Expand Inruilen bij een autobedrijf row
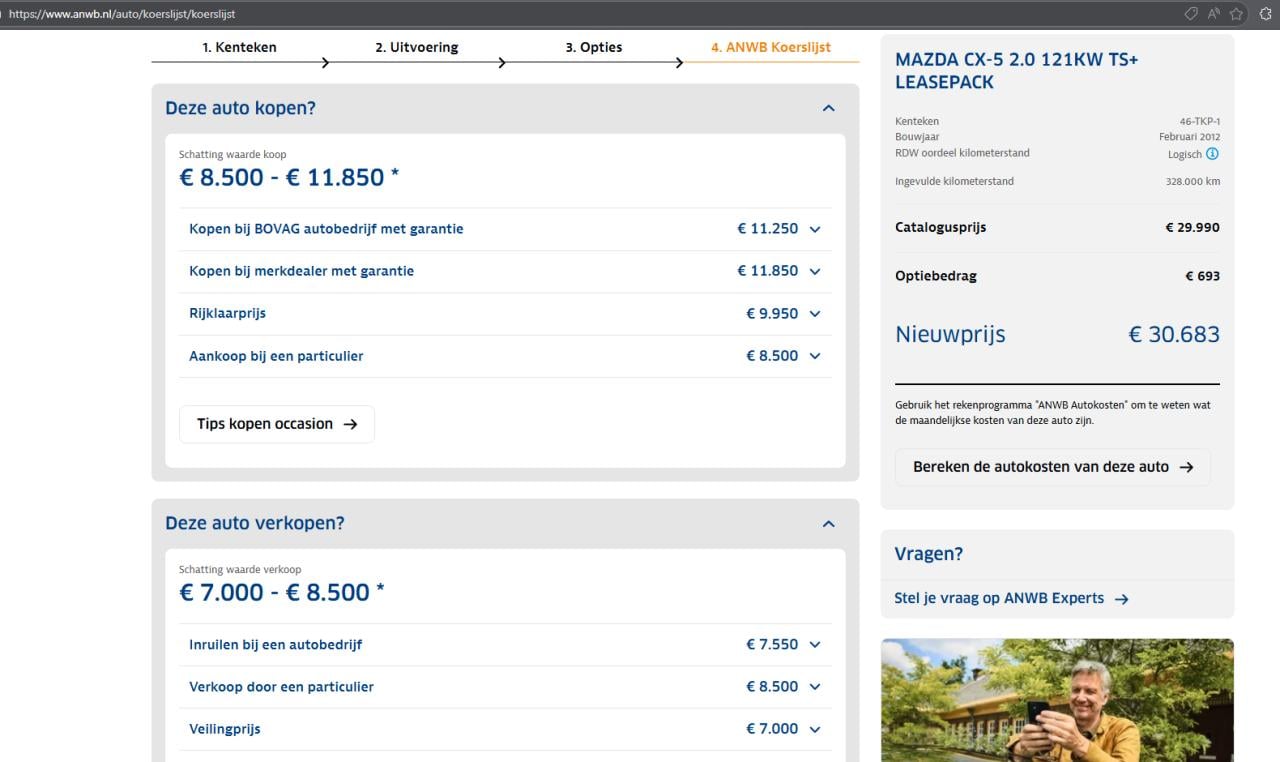The height and width of the screenshot is (762, 1280). 814,645
